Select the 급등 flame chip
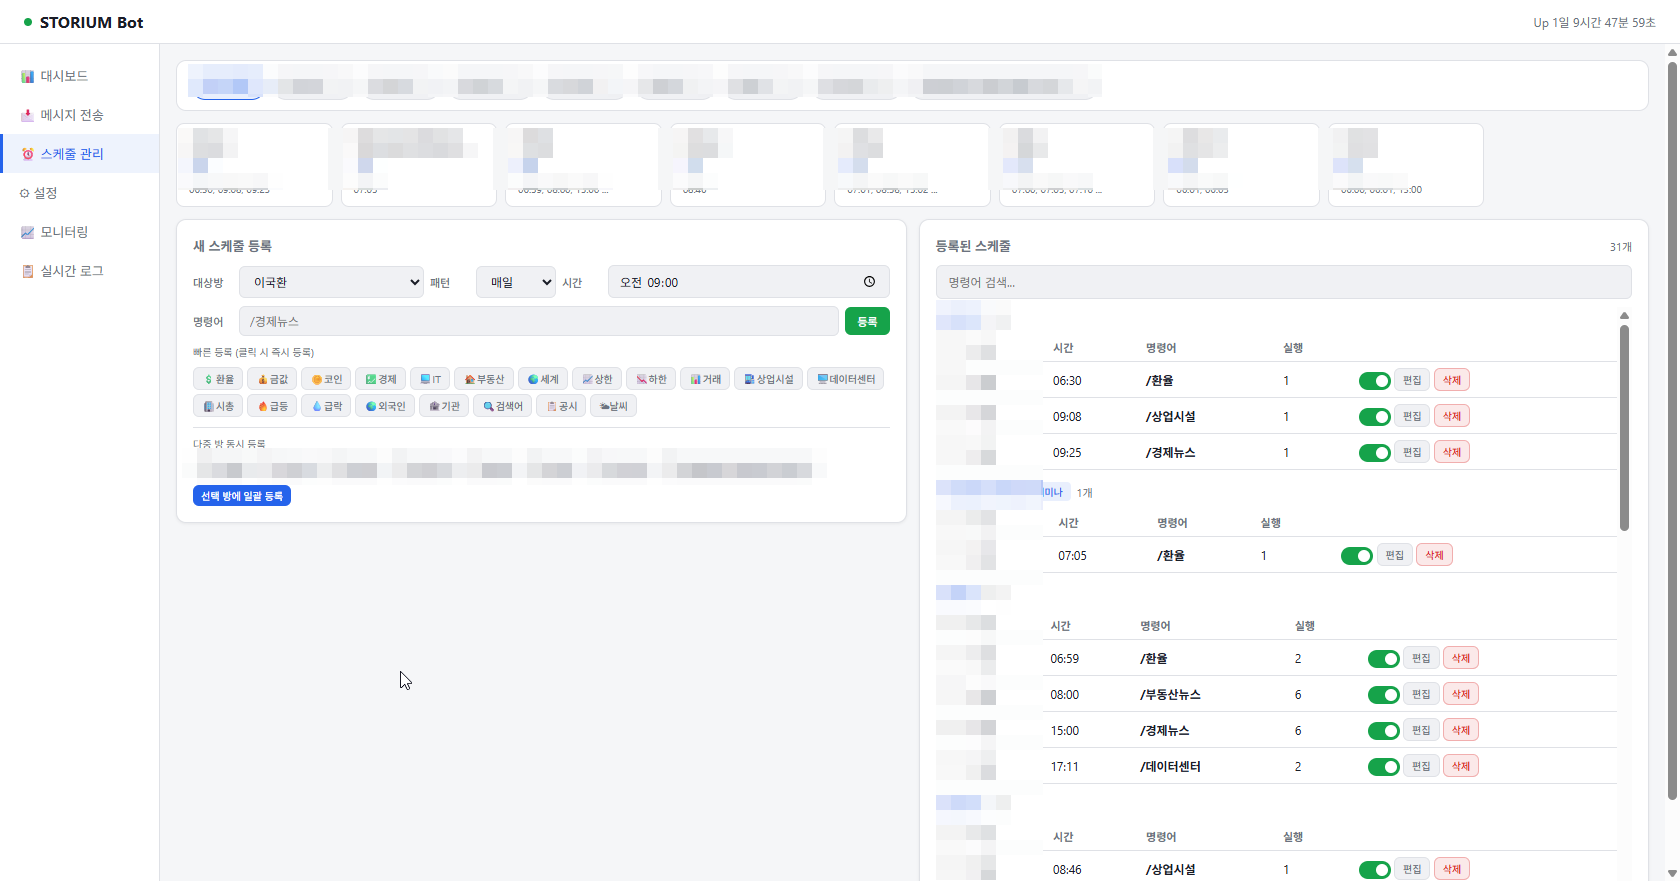Screen dimensions: 1680x881 [x=272, y=406]
